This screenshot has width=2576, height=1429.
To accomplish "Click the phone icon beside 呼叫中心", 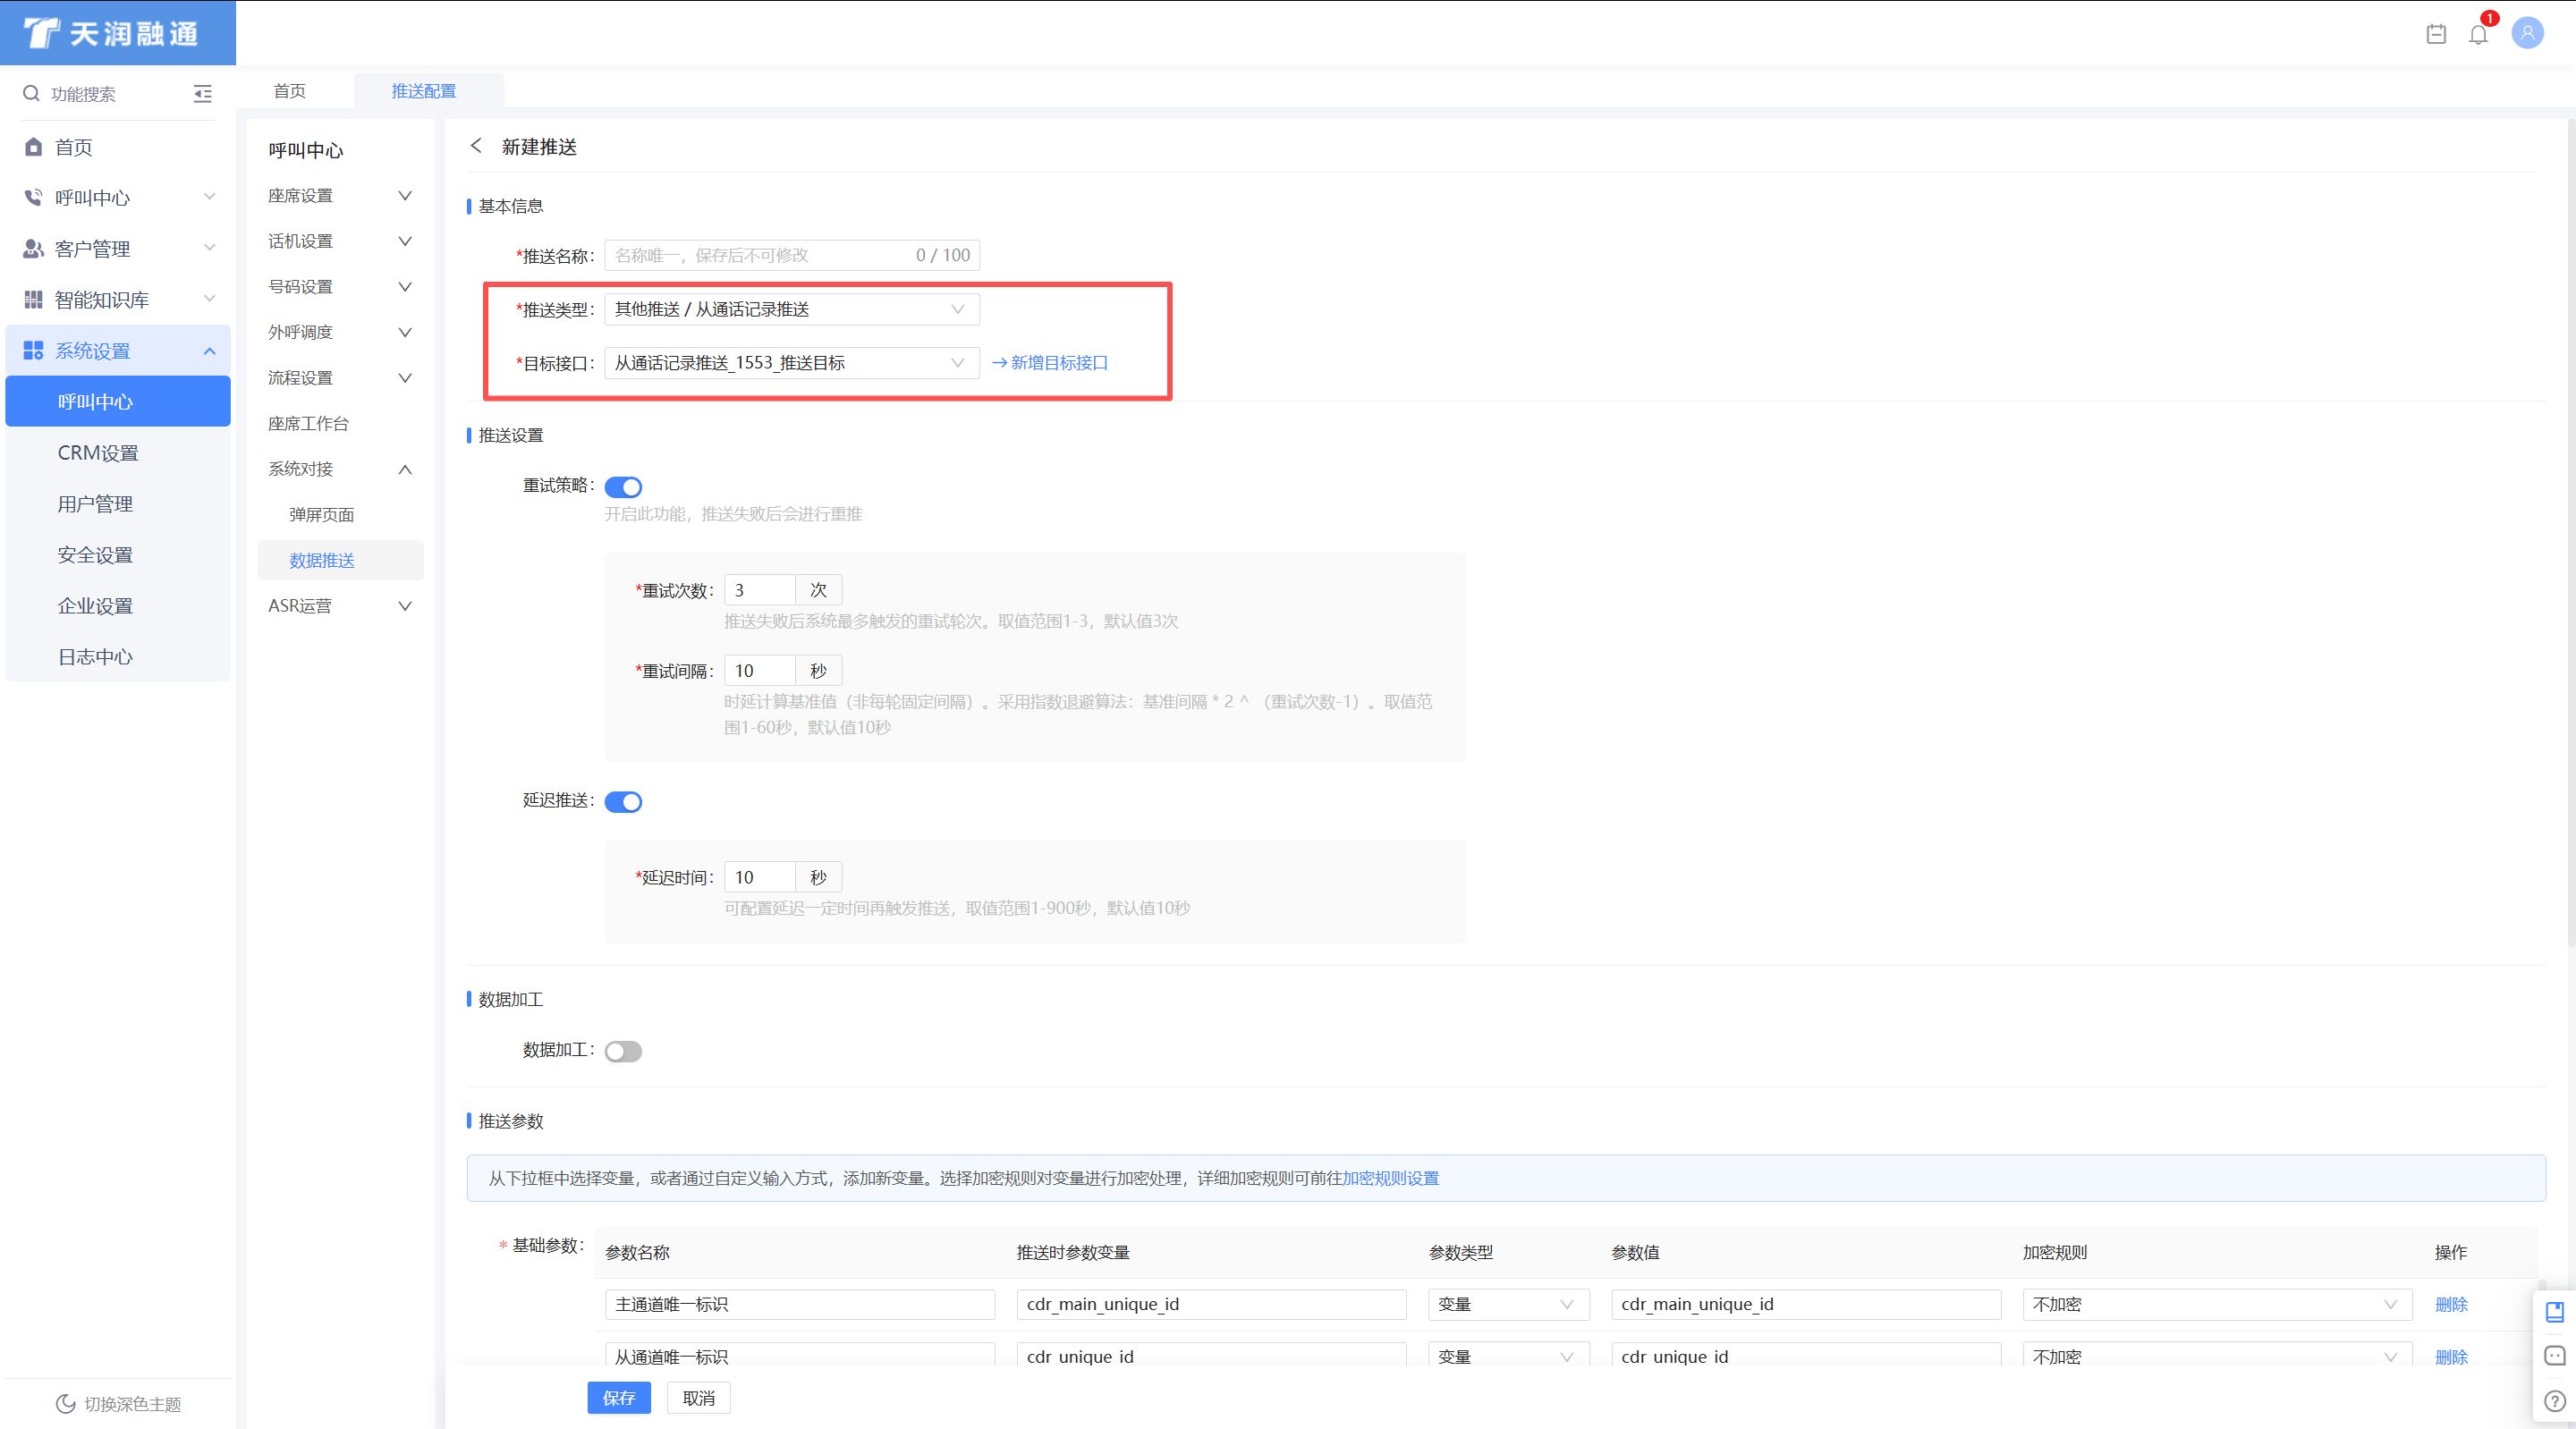I will point(33,197).
